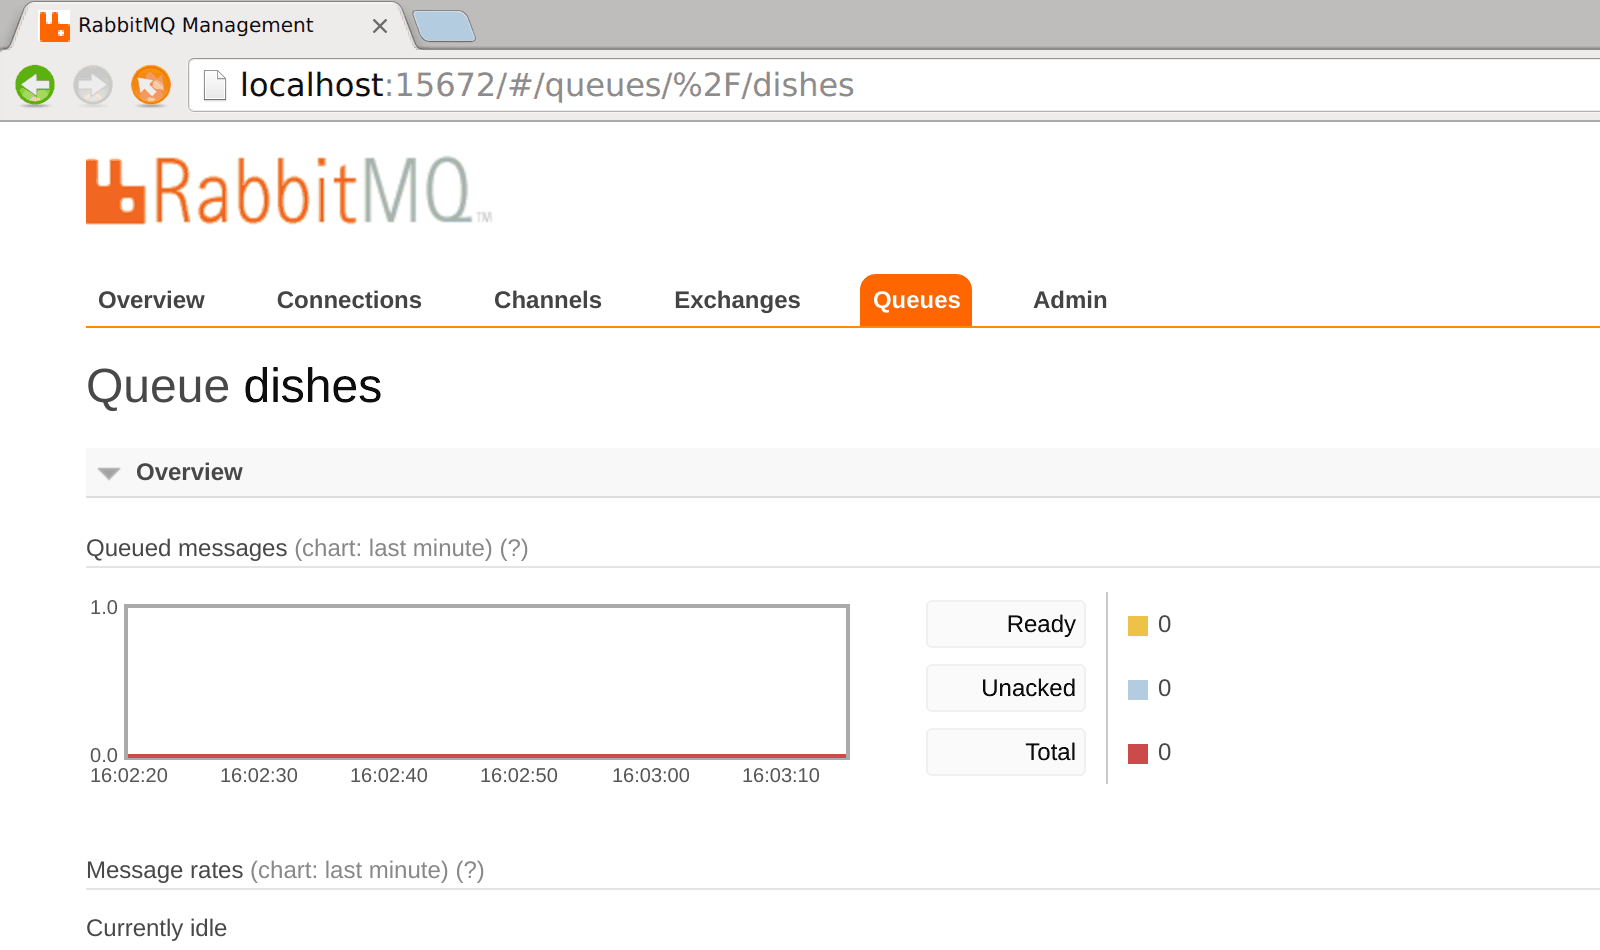The image size is (1600, 950).
Task: Click the 'Currently idle' status text
Action: pos(157,928)
